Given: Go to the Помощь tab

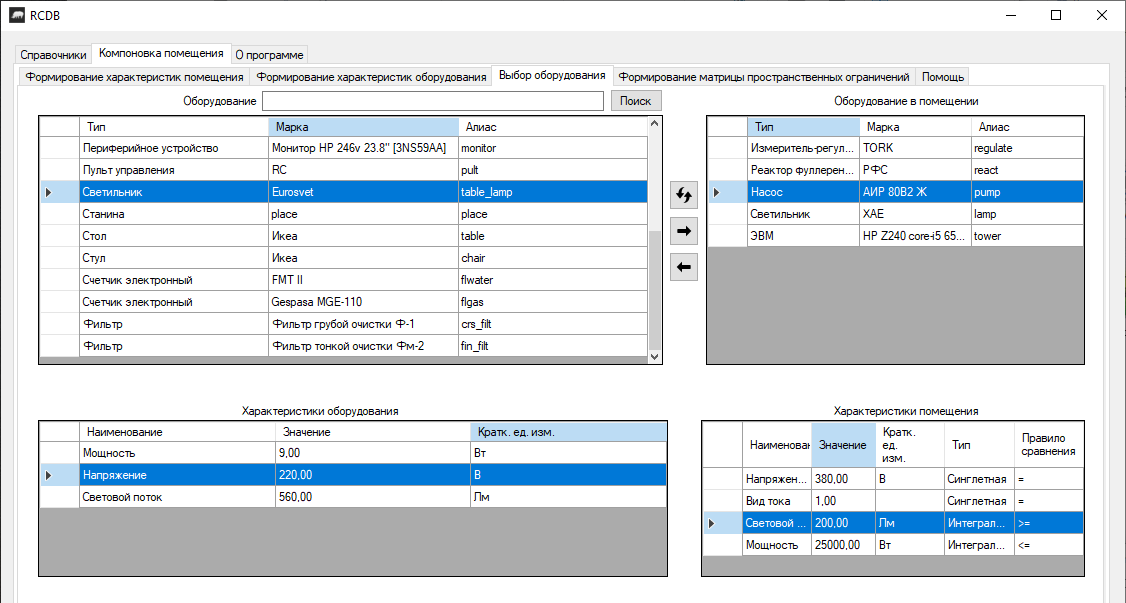Looking at the screenshot, I should pyautogui.click(x=942, y=77).
